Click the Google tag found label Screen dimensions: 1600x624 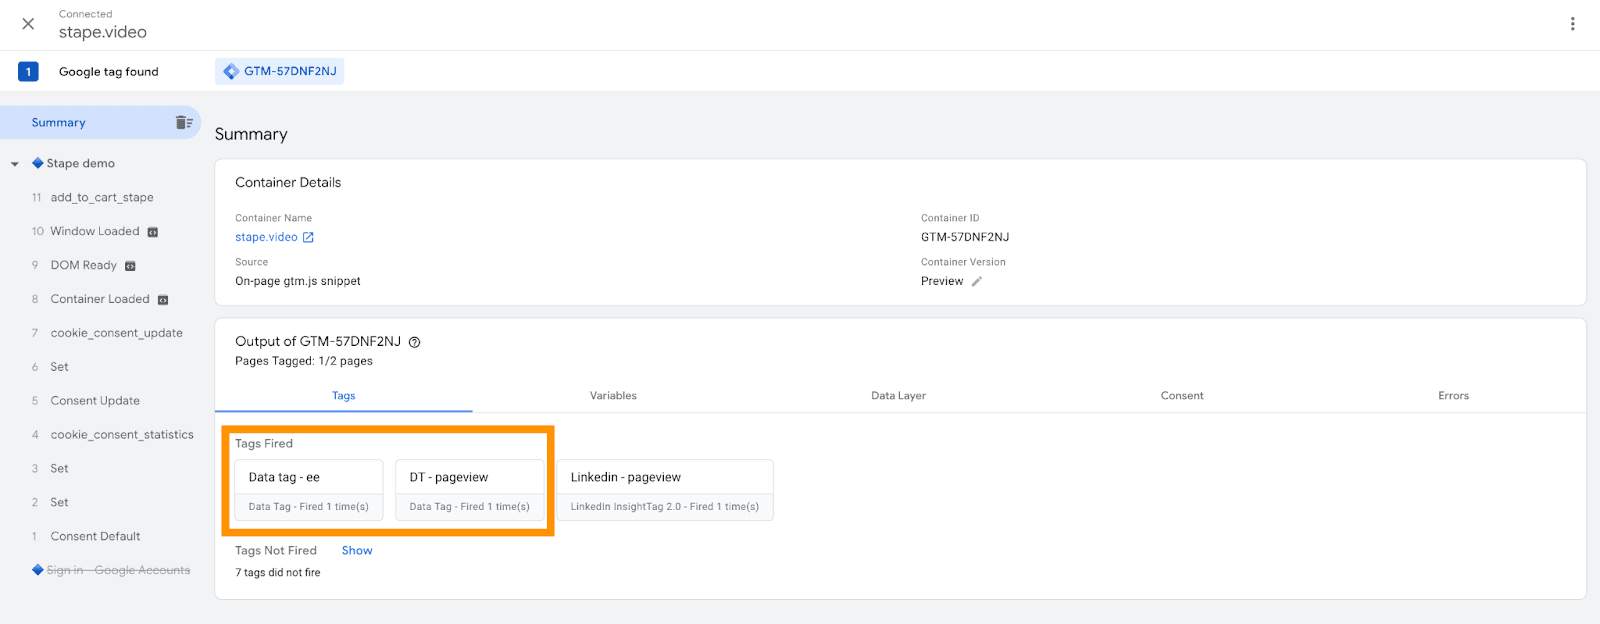tap(109, 72)
